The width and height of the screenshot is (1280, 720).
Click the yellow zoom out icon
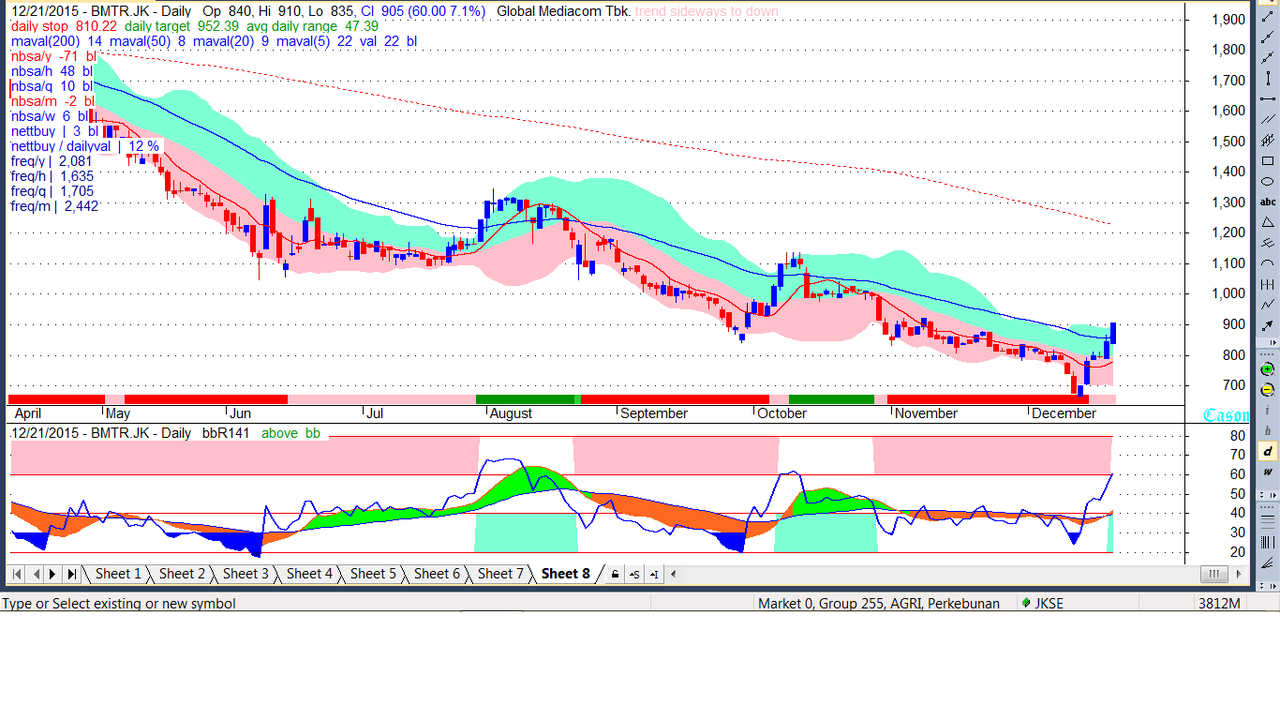click(x=1267, y=389)
